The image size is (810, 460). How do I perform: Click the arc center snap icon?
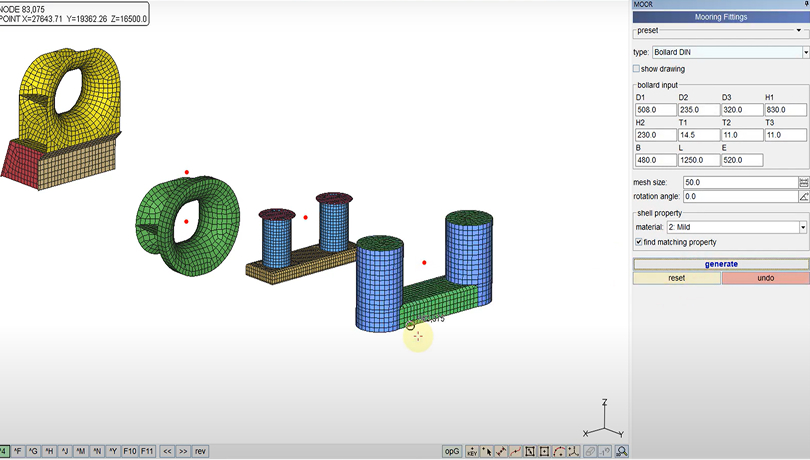[x=559, y=451]
